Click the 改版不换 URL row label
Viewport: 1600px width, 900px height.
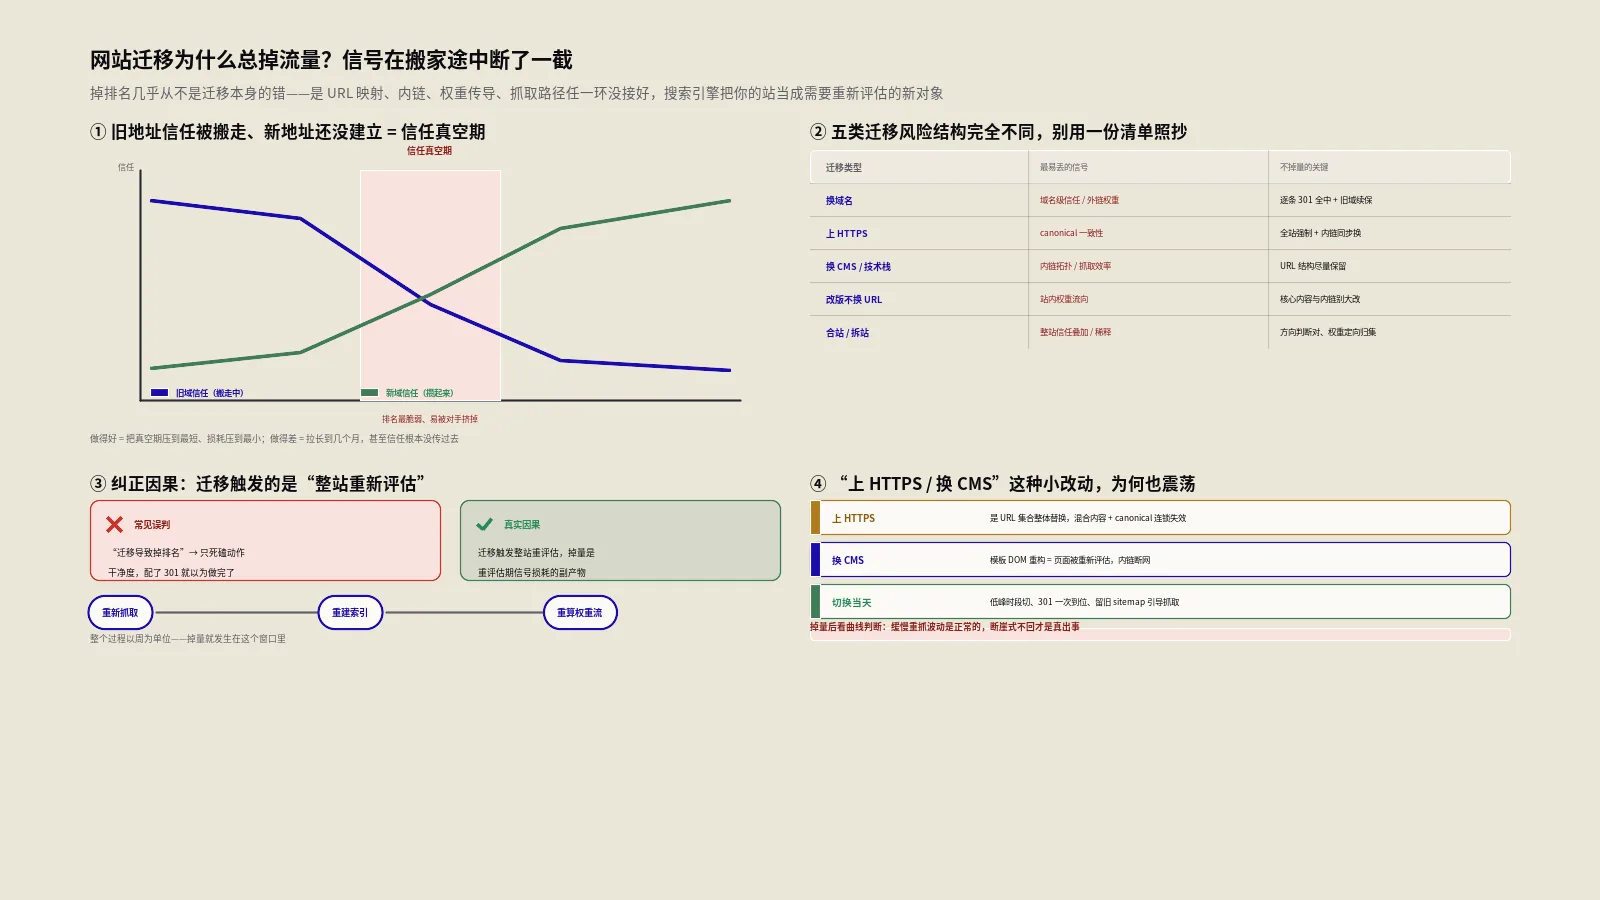[x=854, y=299]
